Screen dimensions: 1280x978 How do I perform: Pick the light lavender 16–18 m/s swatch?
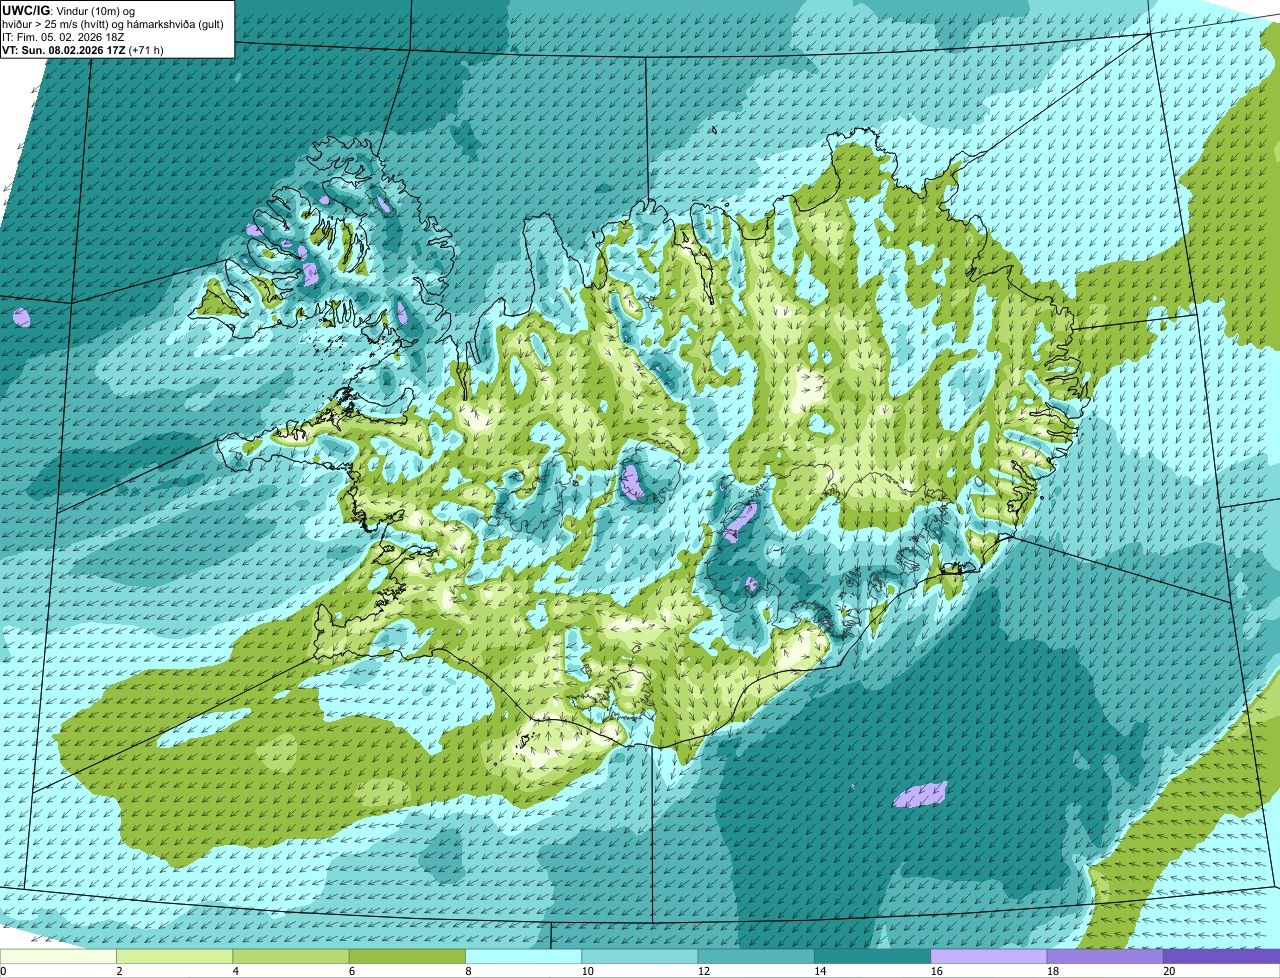pyautogui.click(x=989, y=957)
